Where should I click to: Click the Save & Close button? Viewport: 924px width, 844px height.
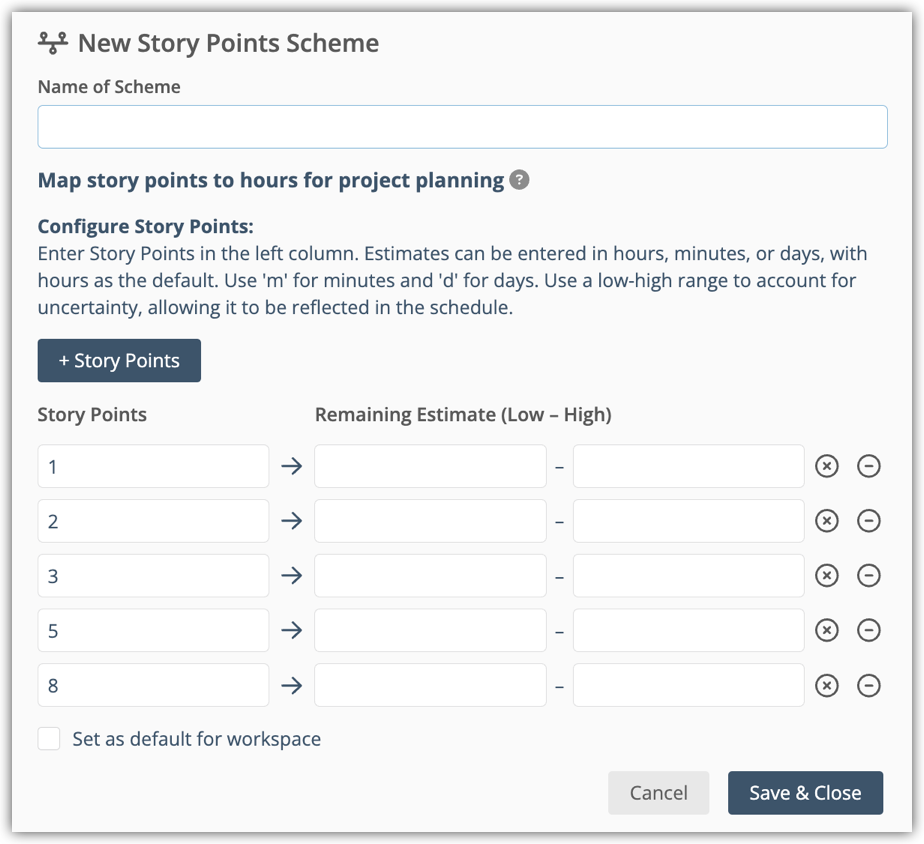(805, 793)
